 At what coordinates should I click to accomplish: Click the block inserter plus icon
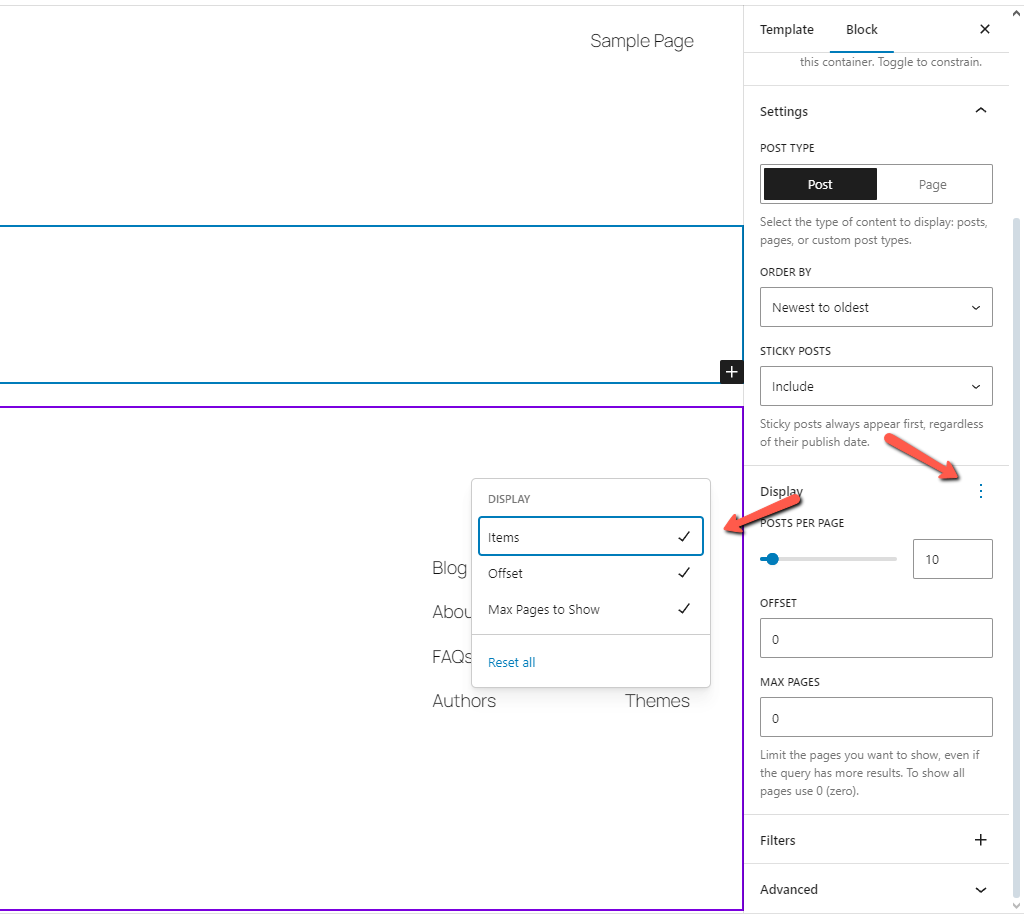click(x=731, y=371)
